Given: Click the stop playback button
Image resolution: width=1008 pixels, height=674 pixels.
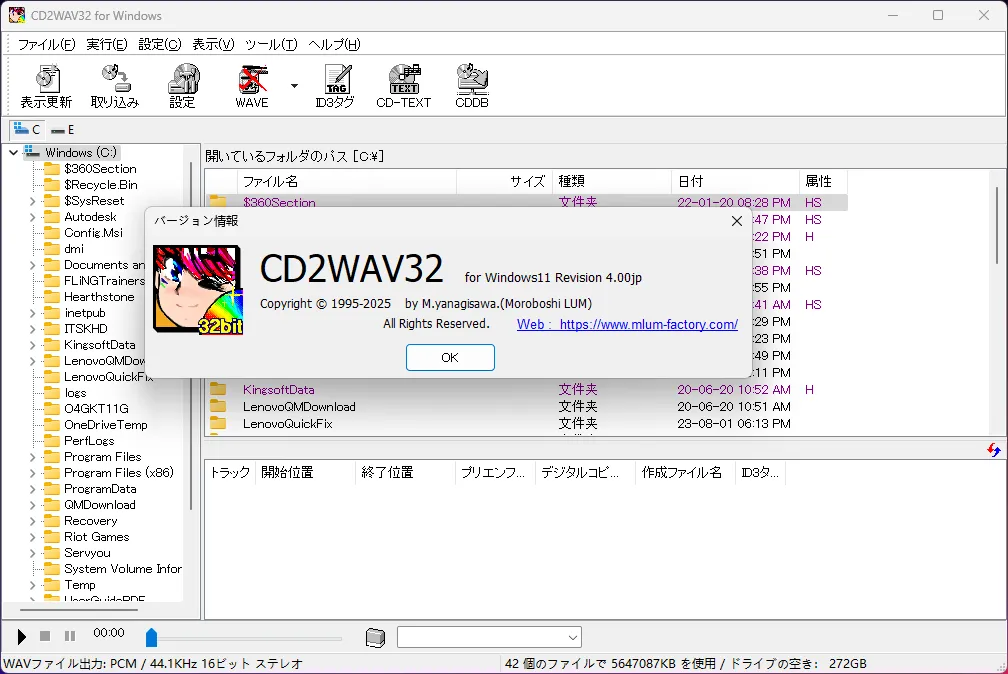Looking at the screenshot, I should coord(45,636).
